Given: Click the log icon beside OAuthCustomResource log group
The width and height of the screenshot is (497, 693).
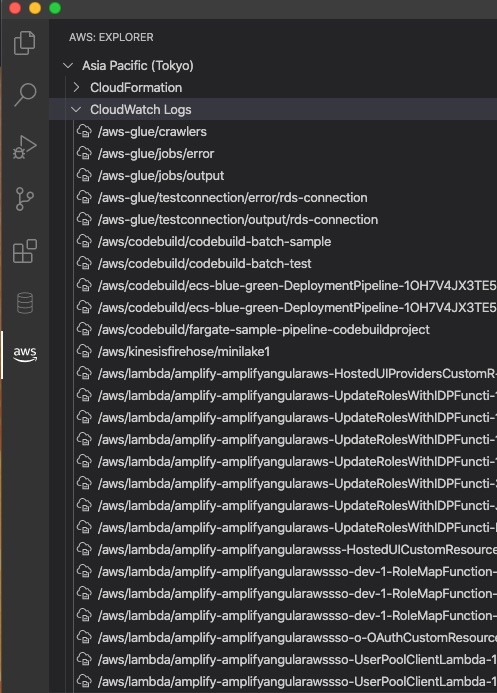Looking at the screenshot, I should 84,638.
